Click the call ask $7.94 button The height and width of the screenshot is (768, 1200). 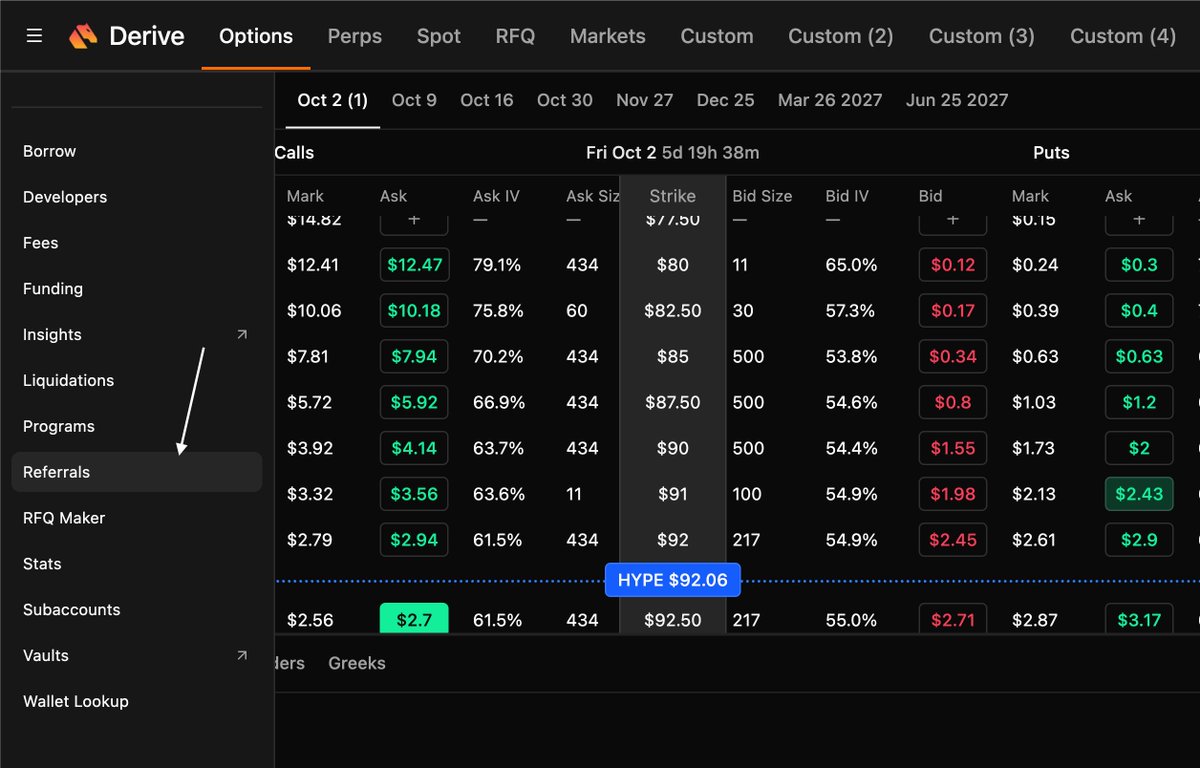414,357
